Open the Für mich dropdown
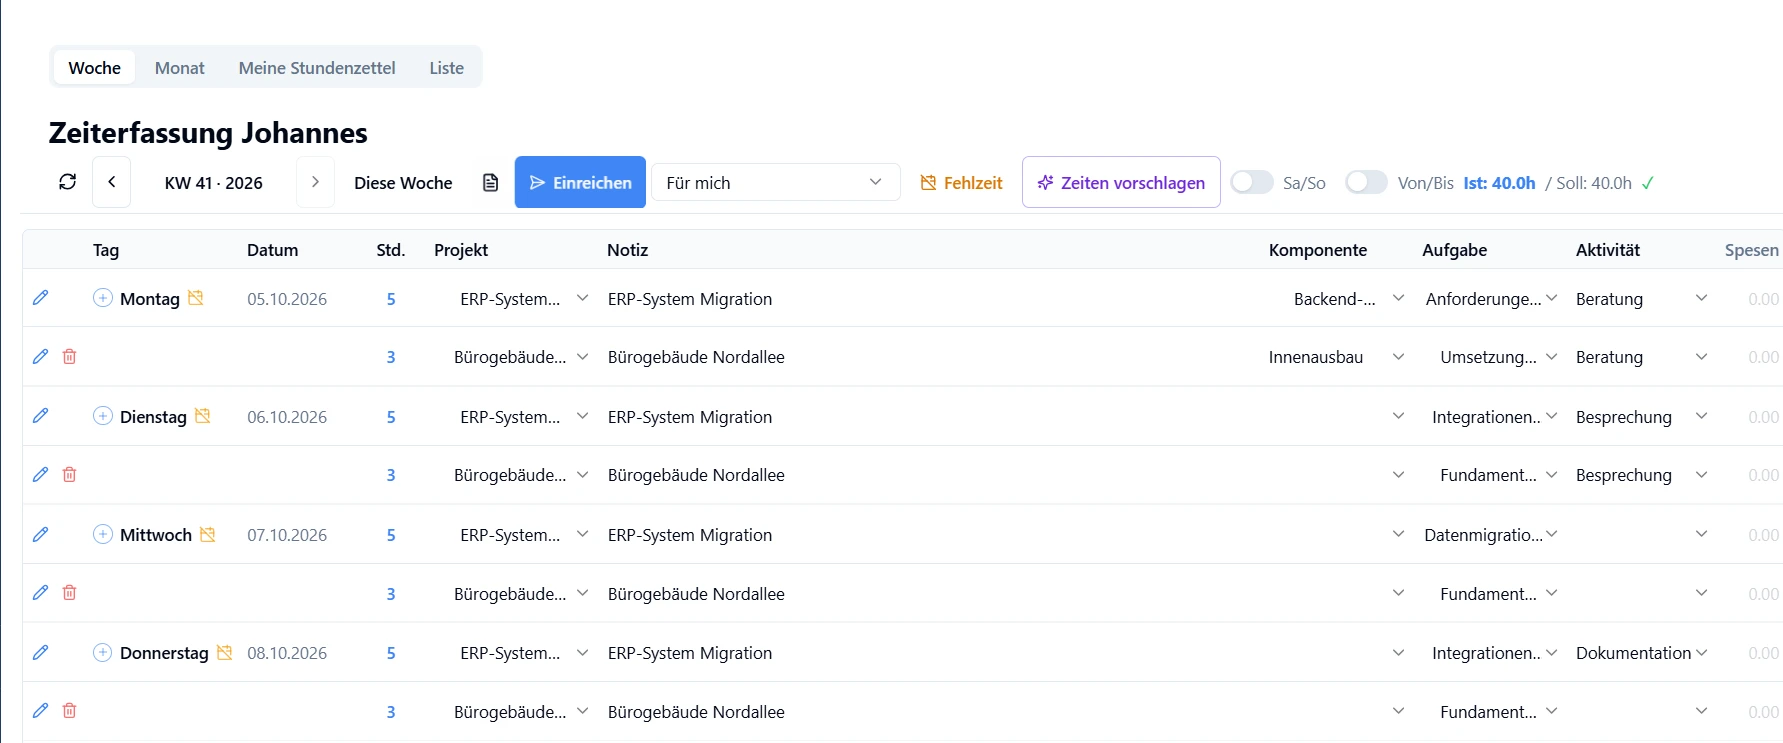Image resolution: width=1783 pixels, height=743 pixels. pos(776,182)
